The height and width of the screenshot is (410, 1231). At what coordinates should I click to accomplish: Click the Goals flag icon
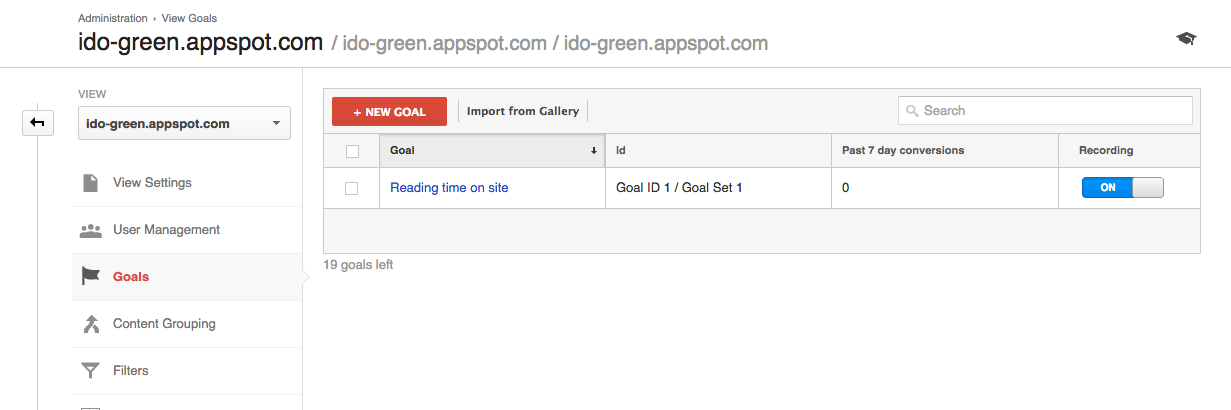91,277
